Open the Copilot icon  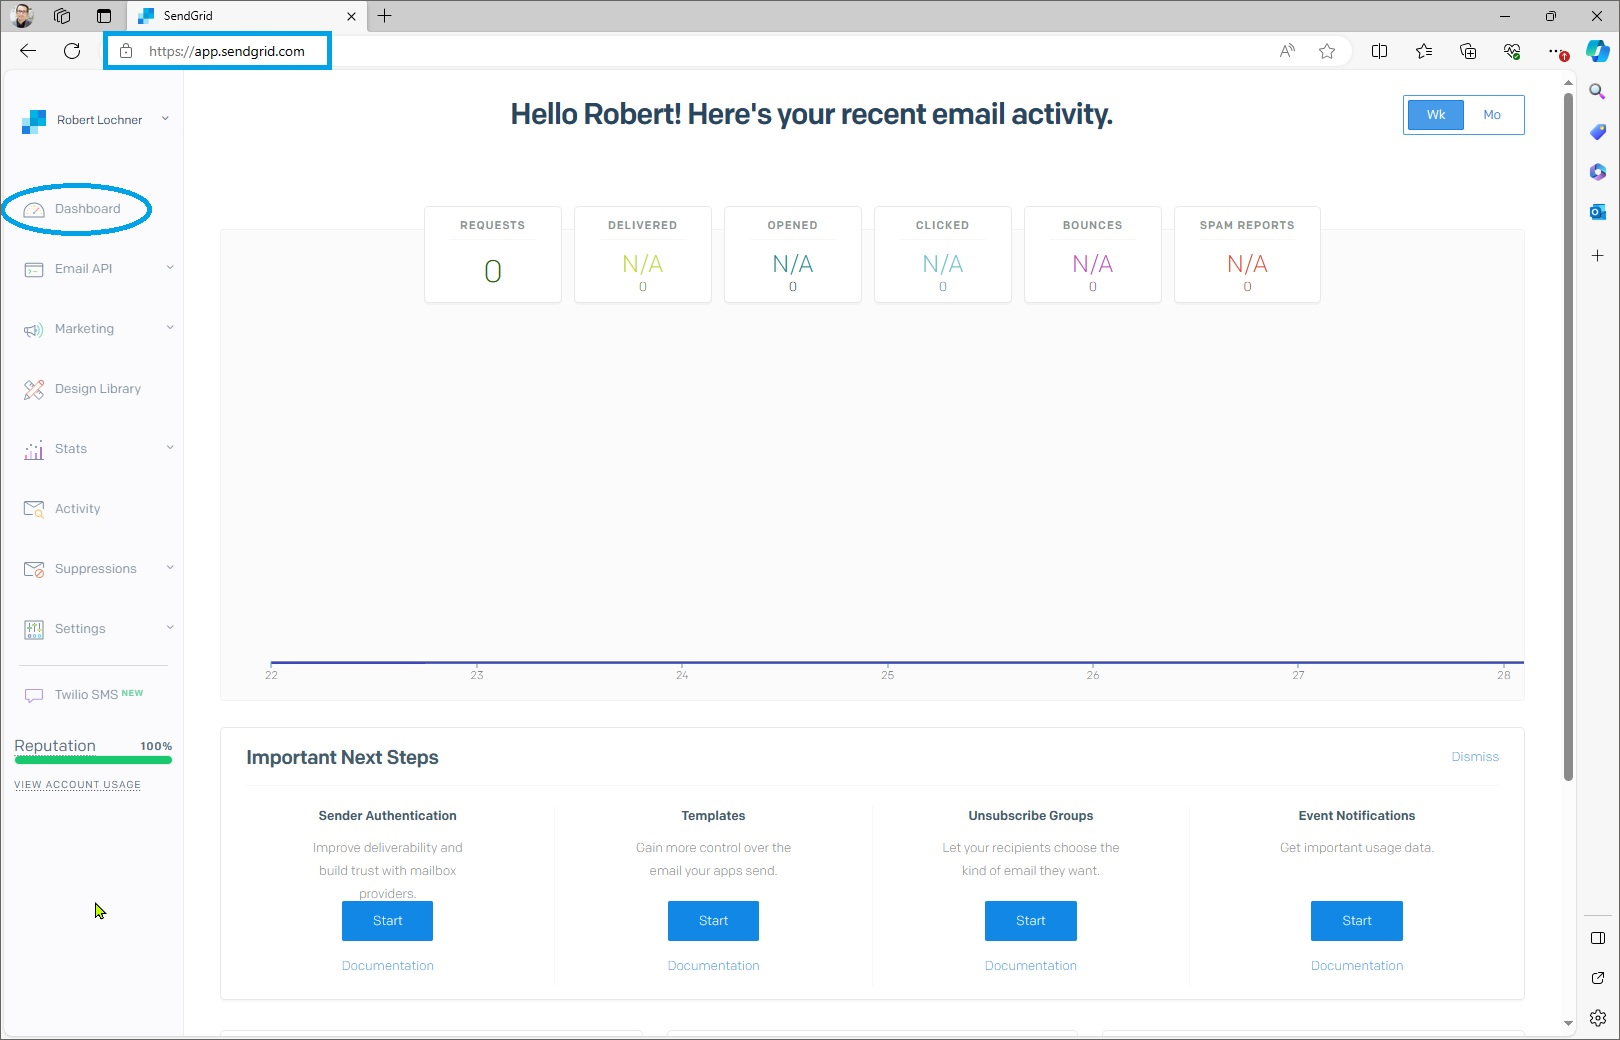pos(1598,51)
